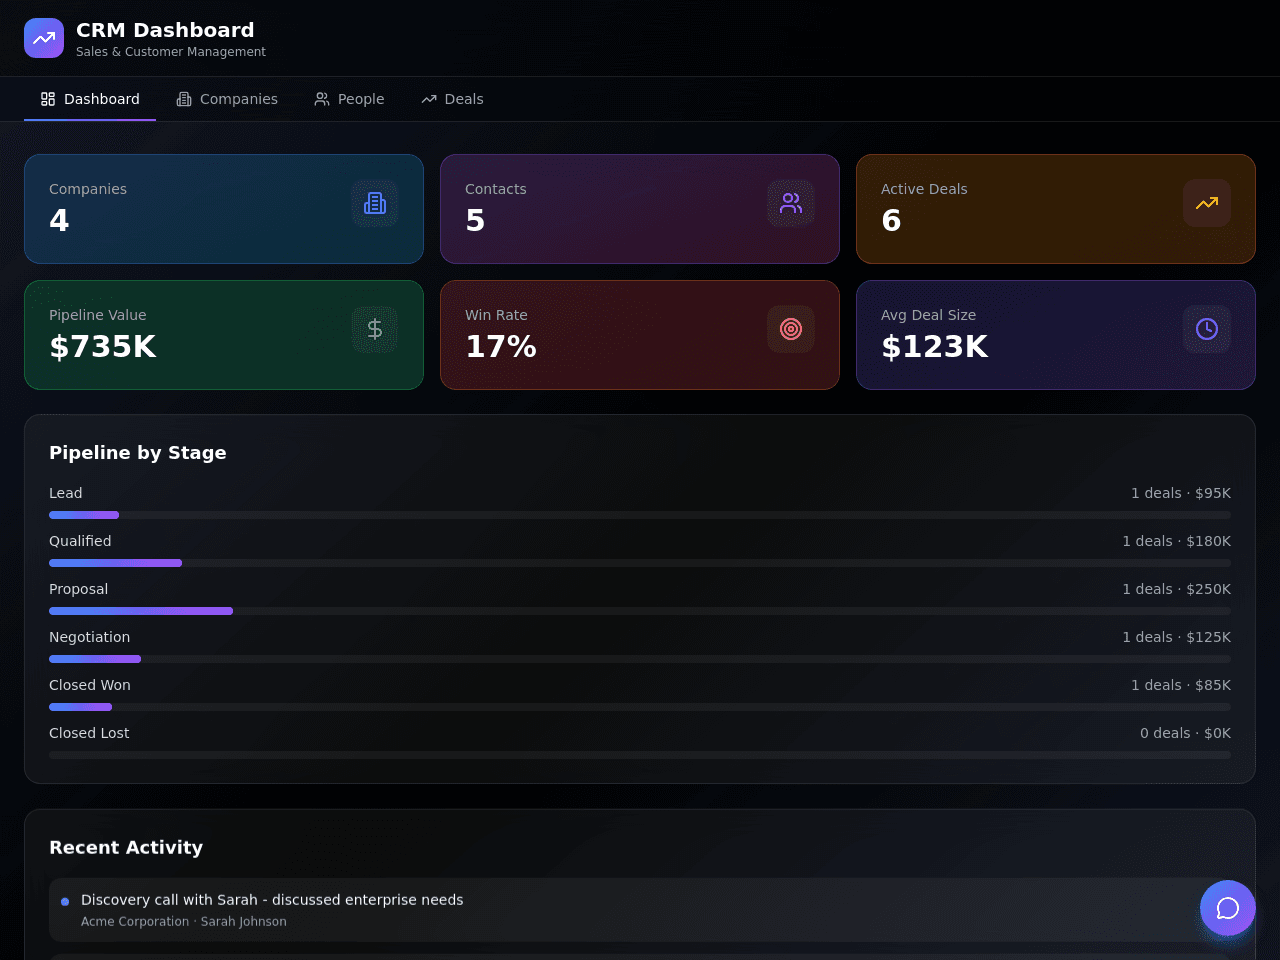
Task: Click the $123K average deal size
Action: [935, 346]
